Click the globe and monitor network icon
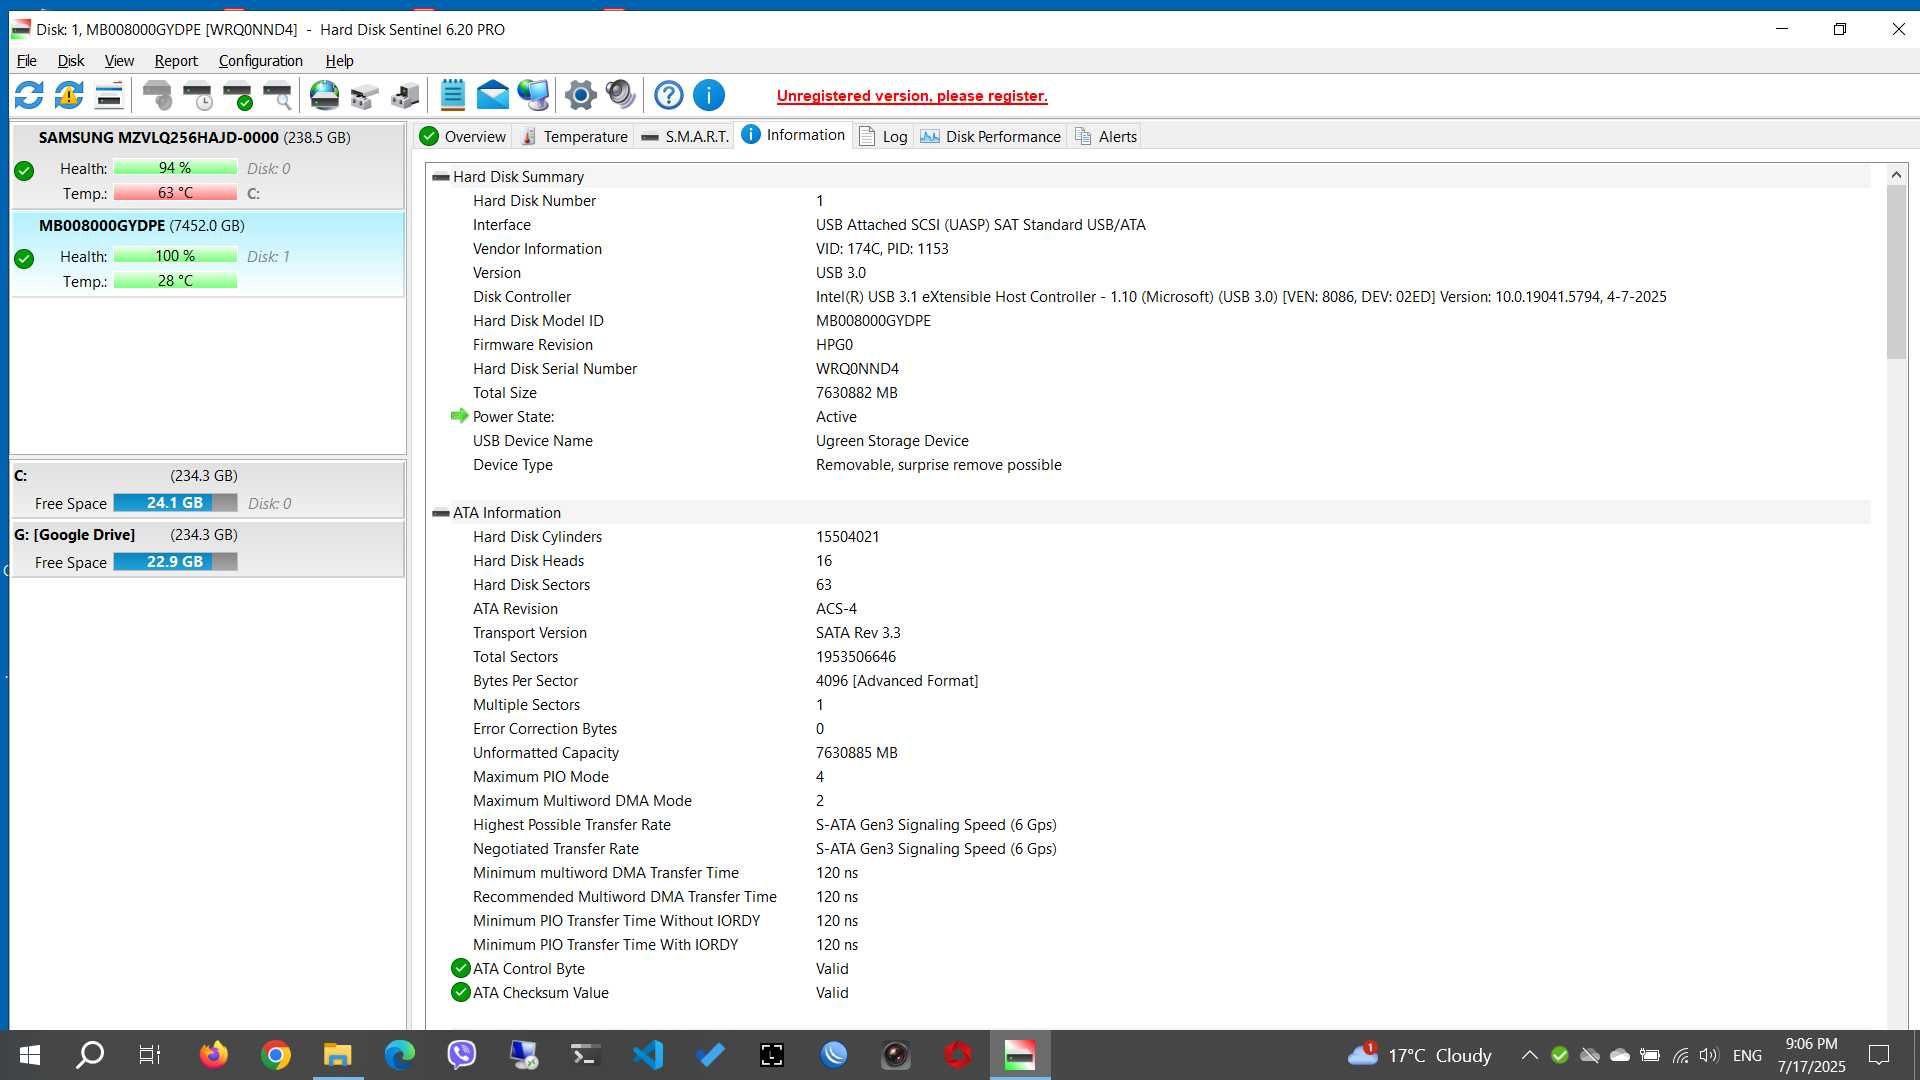1920x1080 pixels. (x=533, y=96)
